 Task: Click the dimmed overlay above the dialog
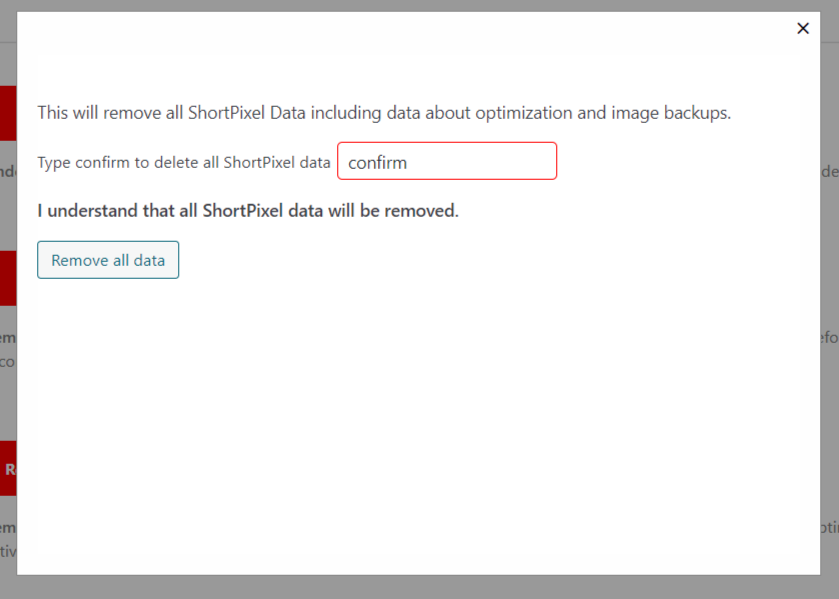point(420,5)
